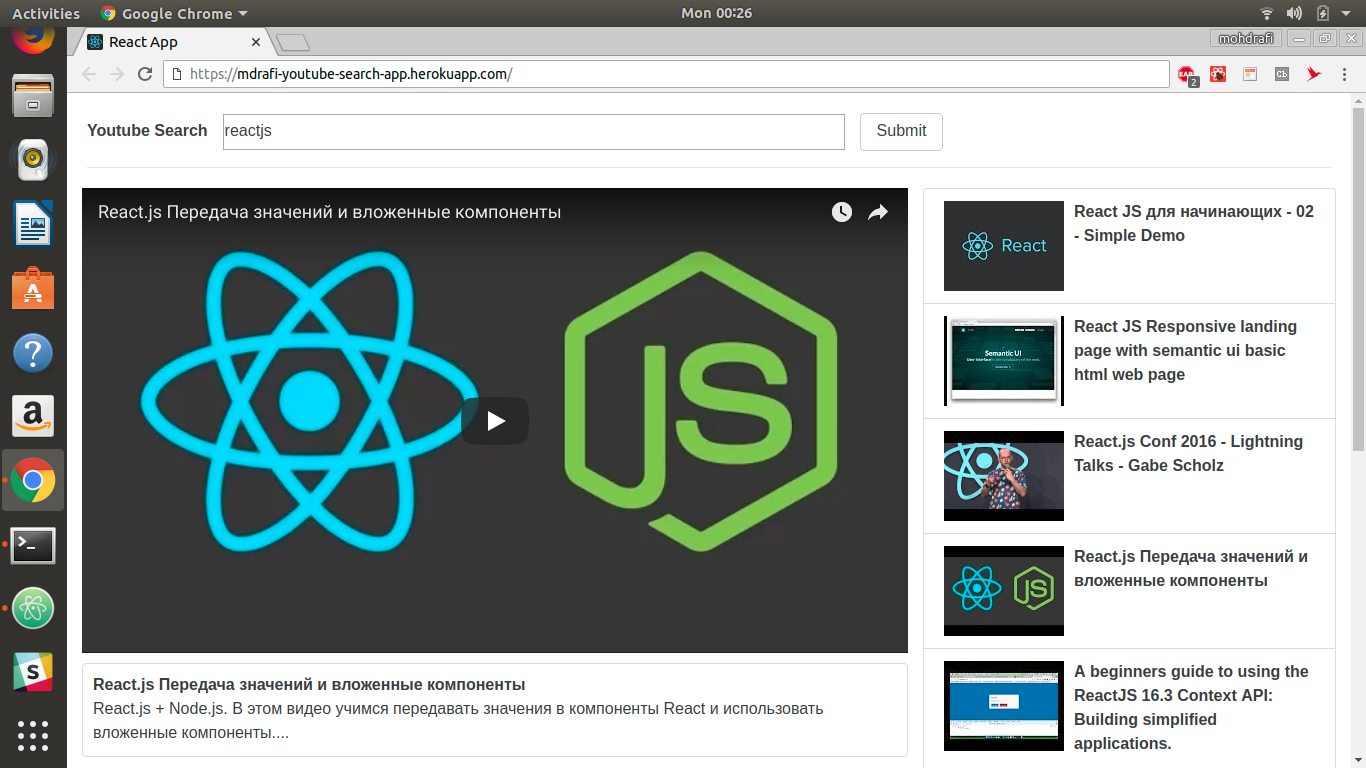This screenshot has width=1366, height=768.
Task: Open the Mon 00:26 clock menu
Action: (x=716, y=13)
